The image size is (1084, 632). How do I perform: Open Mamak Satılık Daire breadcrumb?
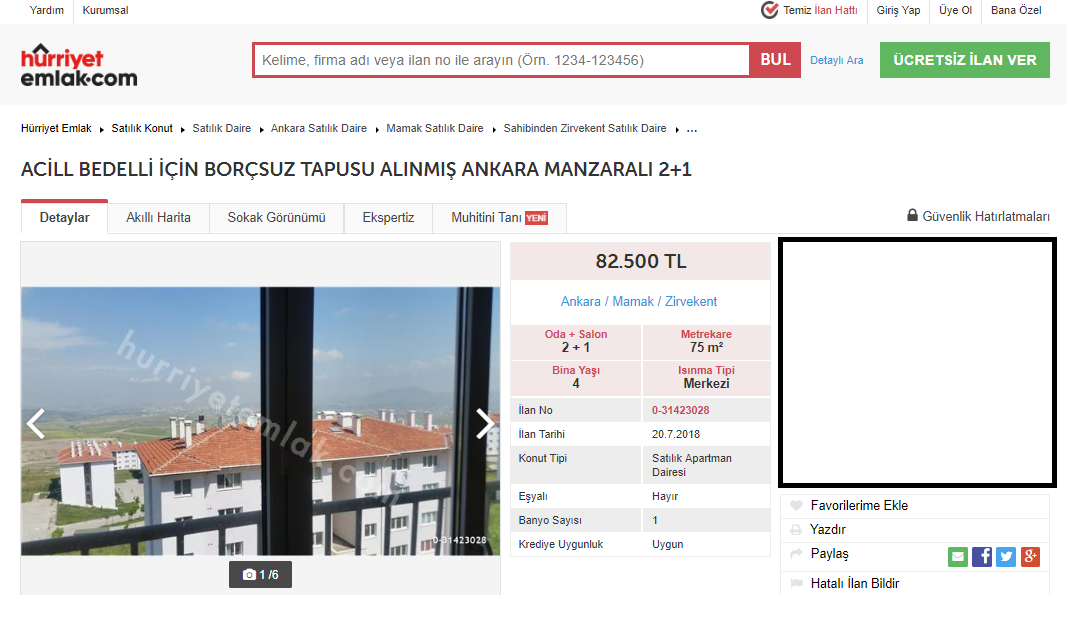pyautogui.click(x=434, y=129)
